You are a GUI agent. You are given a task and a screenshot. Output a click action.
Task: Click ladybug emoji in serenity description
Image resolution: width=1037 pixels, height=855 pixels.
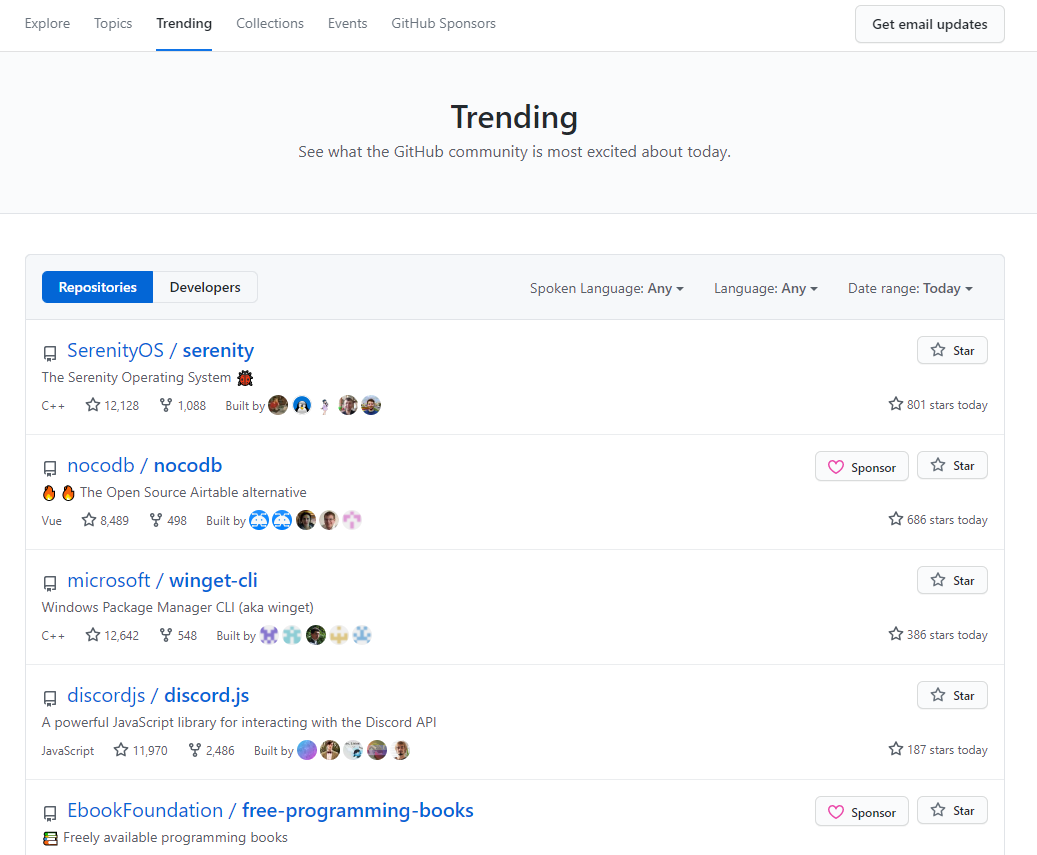click(x=245, y=378)
